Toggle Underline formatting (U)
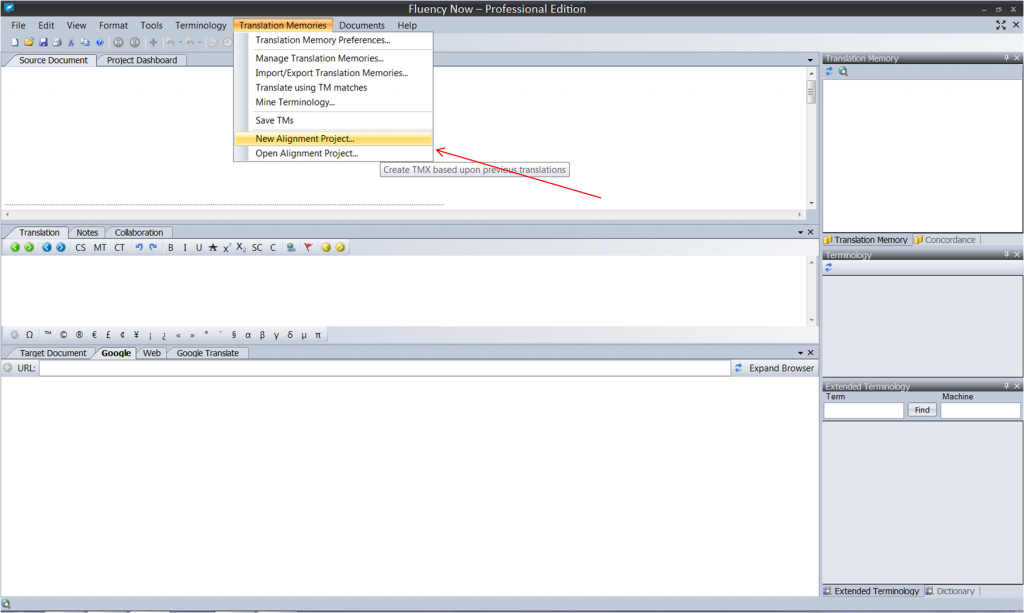Viewport: 1024px width, 613px height. point(199,247)
